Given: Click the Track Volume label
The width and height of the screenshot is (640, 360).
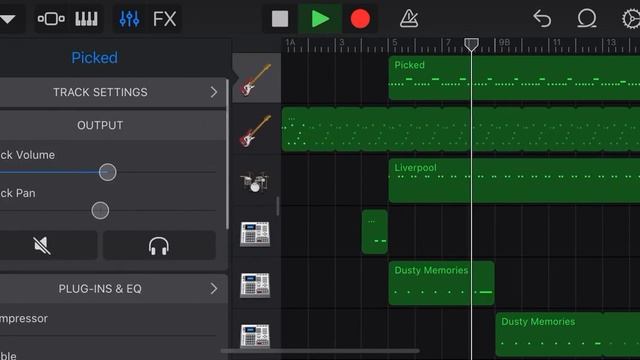Looking at the screenshot, I should tap(27, 155).
